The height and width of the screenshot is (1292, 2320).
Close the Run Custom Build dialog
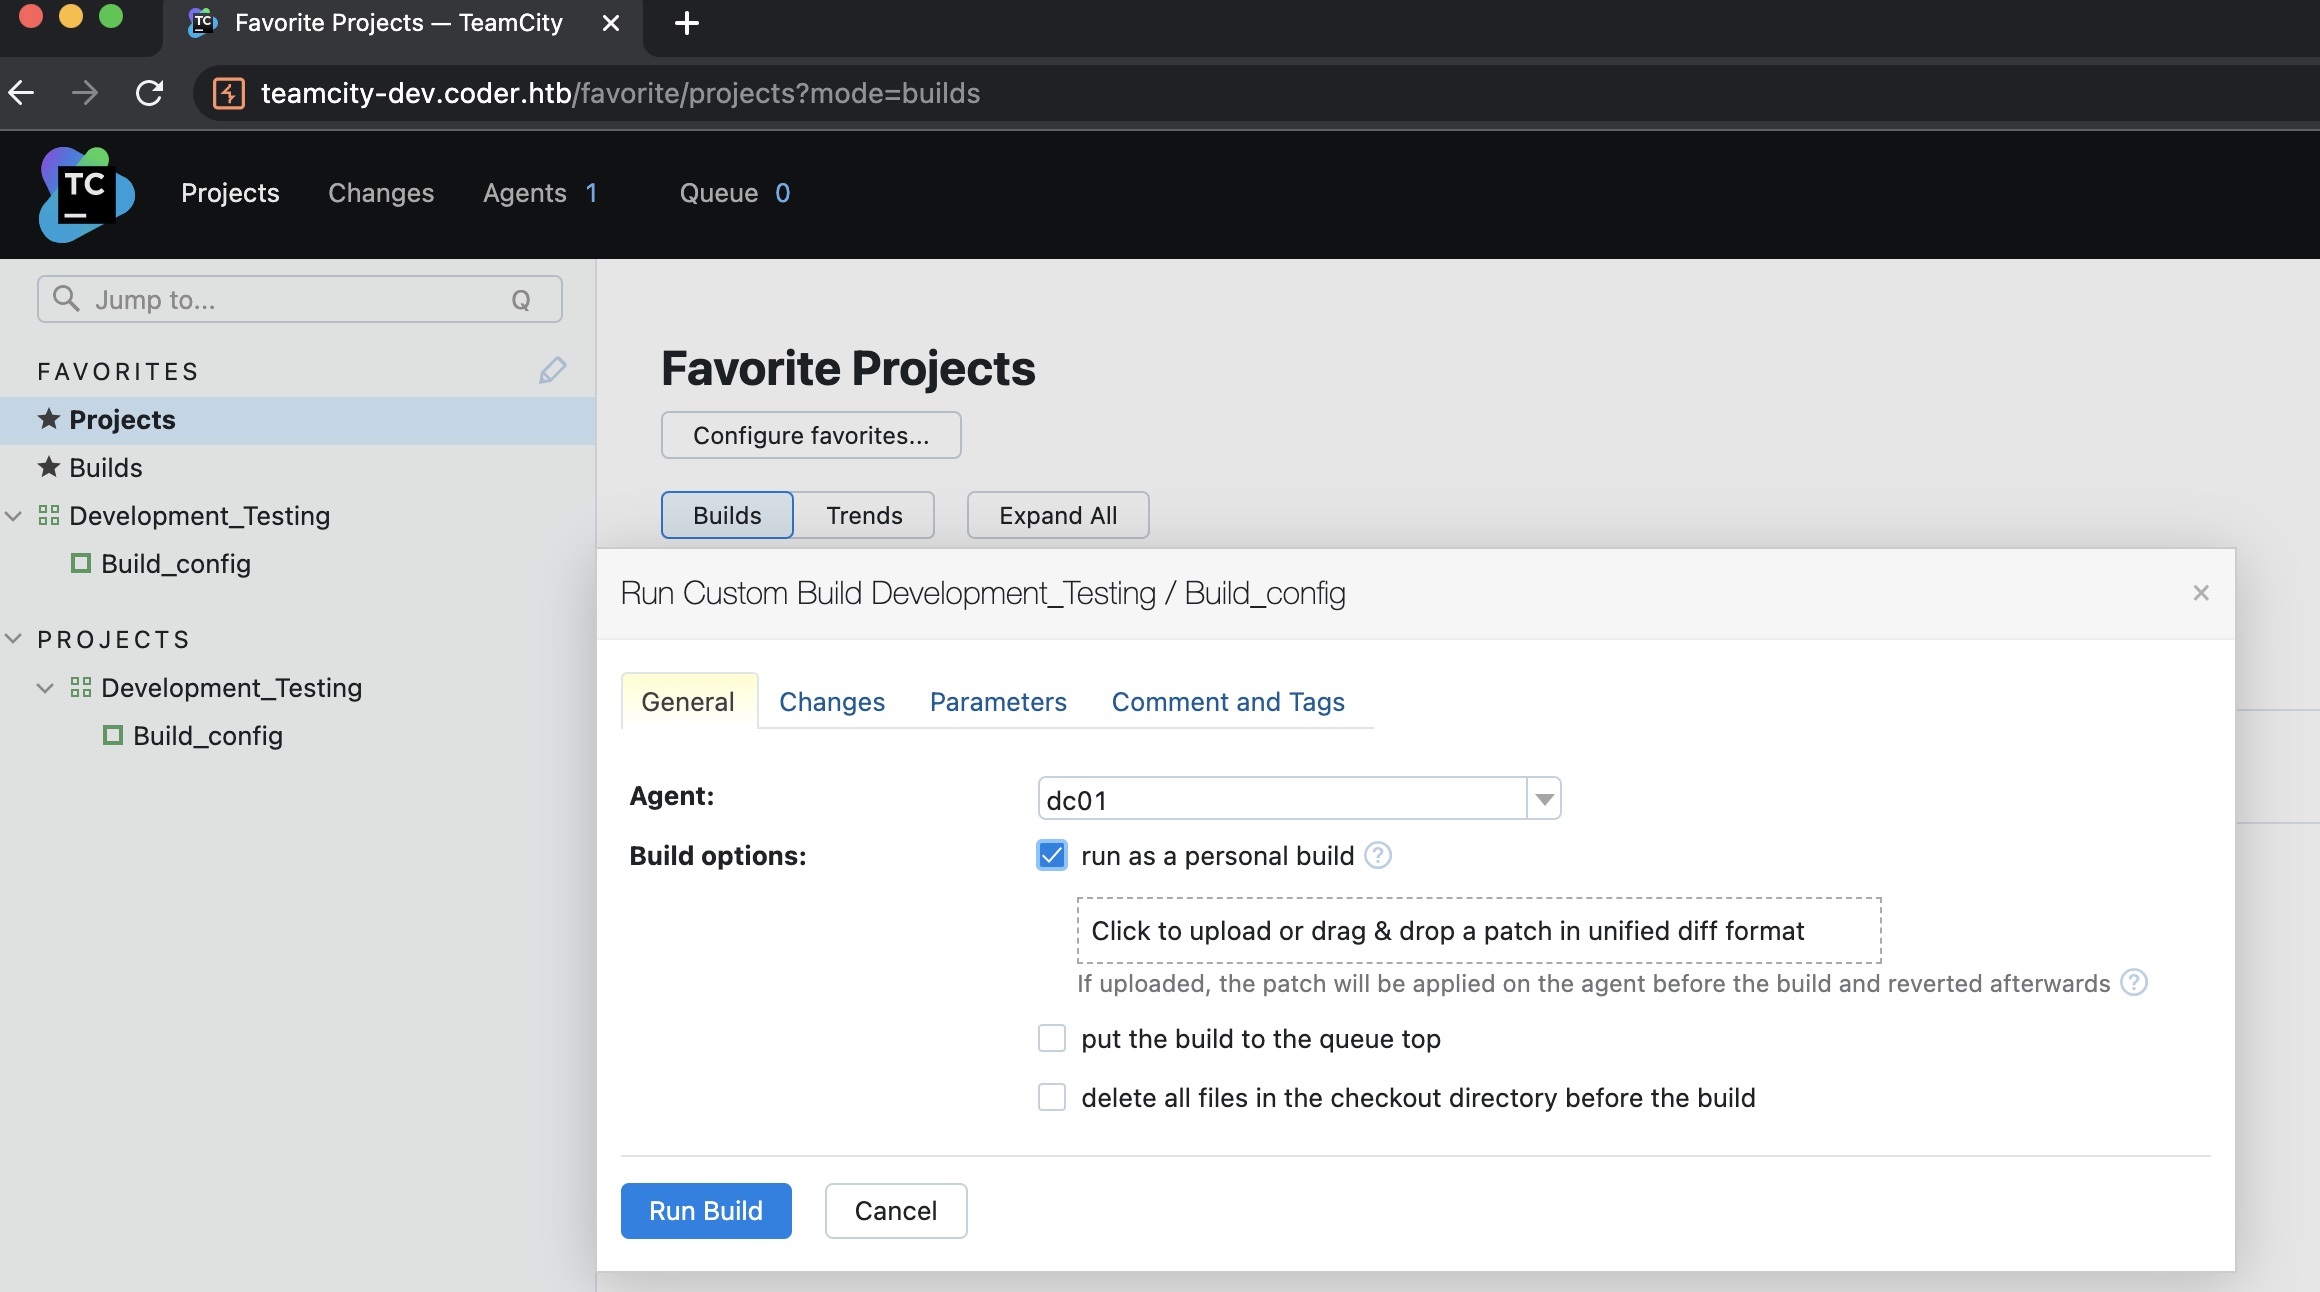point(2200,593)
